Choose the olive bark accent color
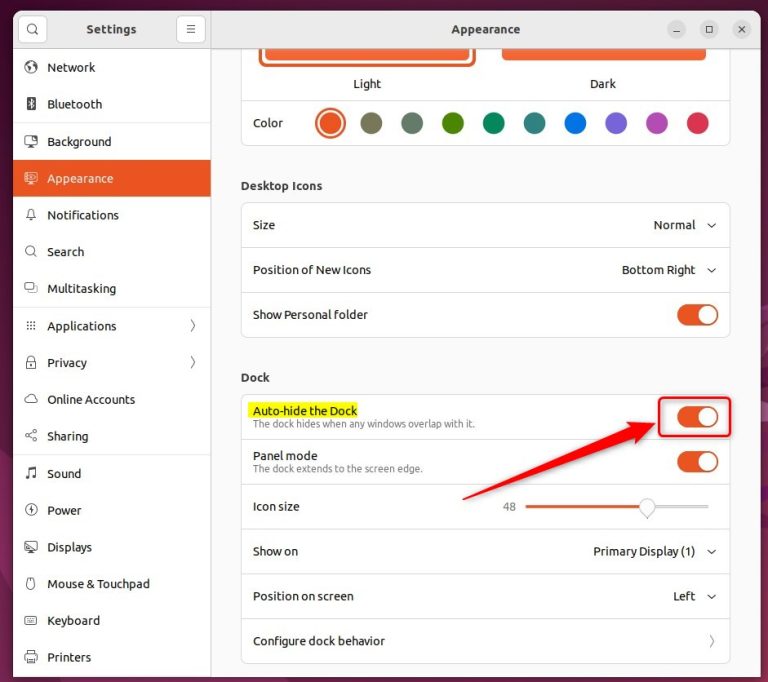 tap(371, 123)
